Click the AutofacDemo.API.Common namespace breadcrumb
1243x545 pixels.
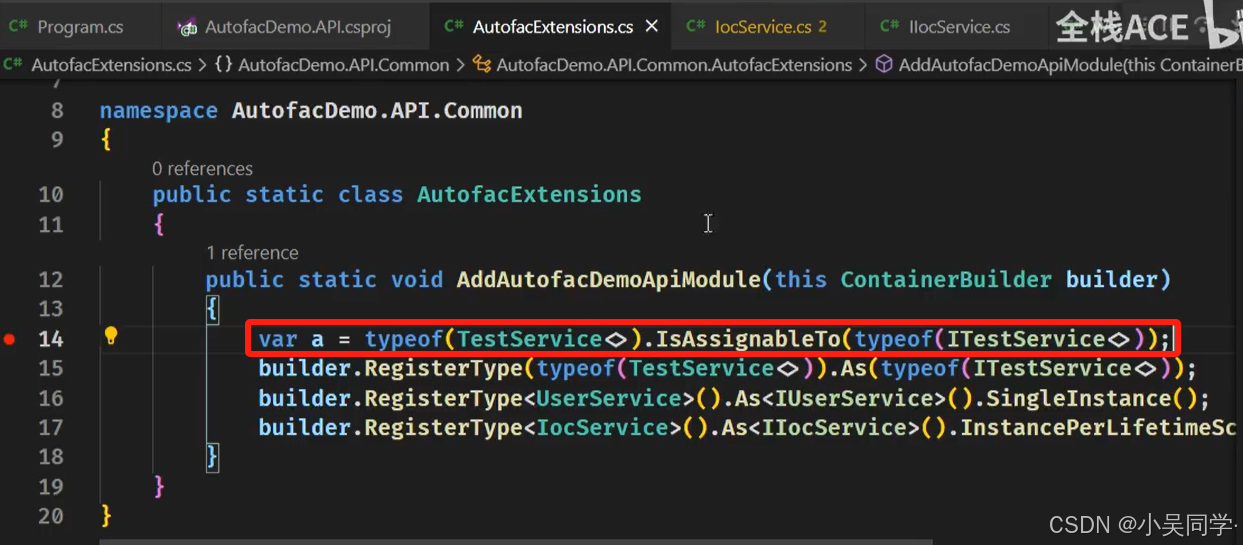click(x=343, y=65)
